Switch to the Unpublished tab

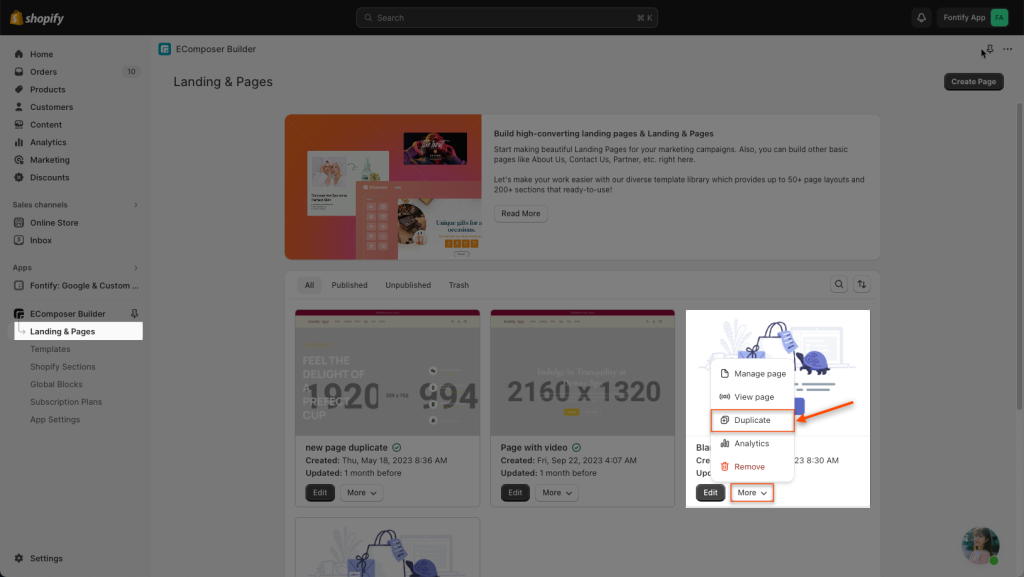point(408,285)
